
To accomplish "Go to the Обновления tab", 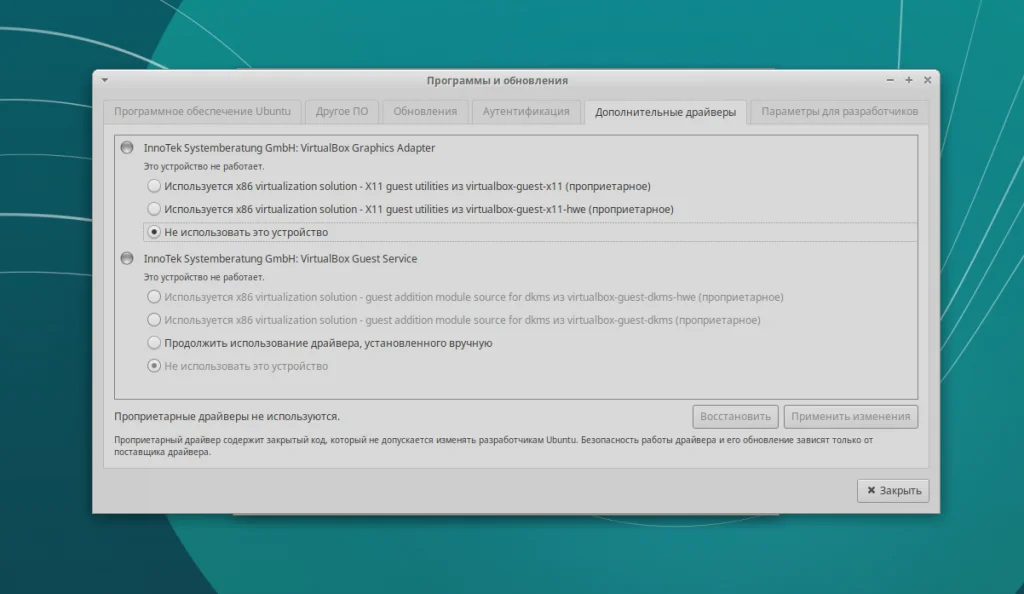I will [x=425, y=112].
